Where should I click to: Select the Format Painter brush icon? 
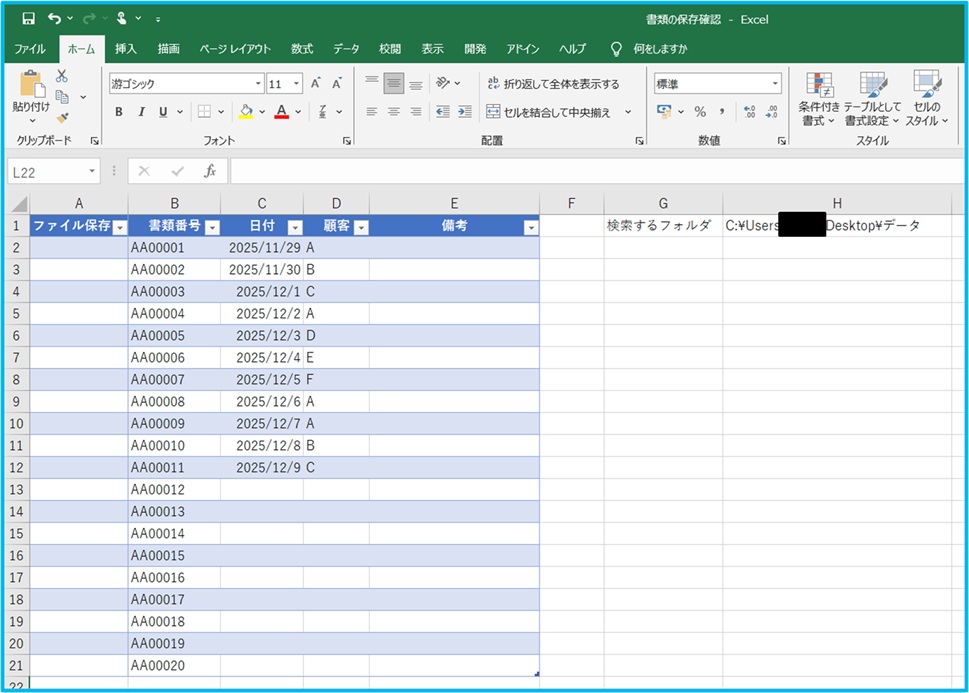tap(62, 118)
